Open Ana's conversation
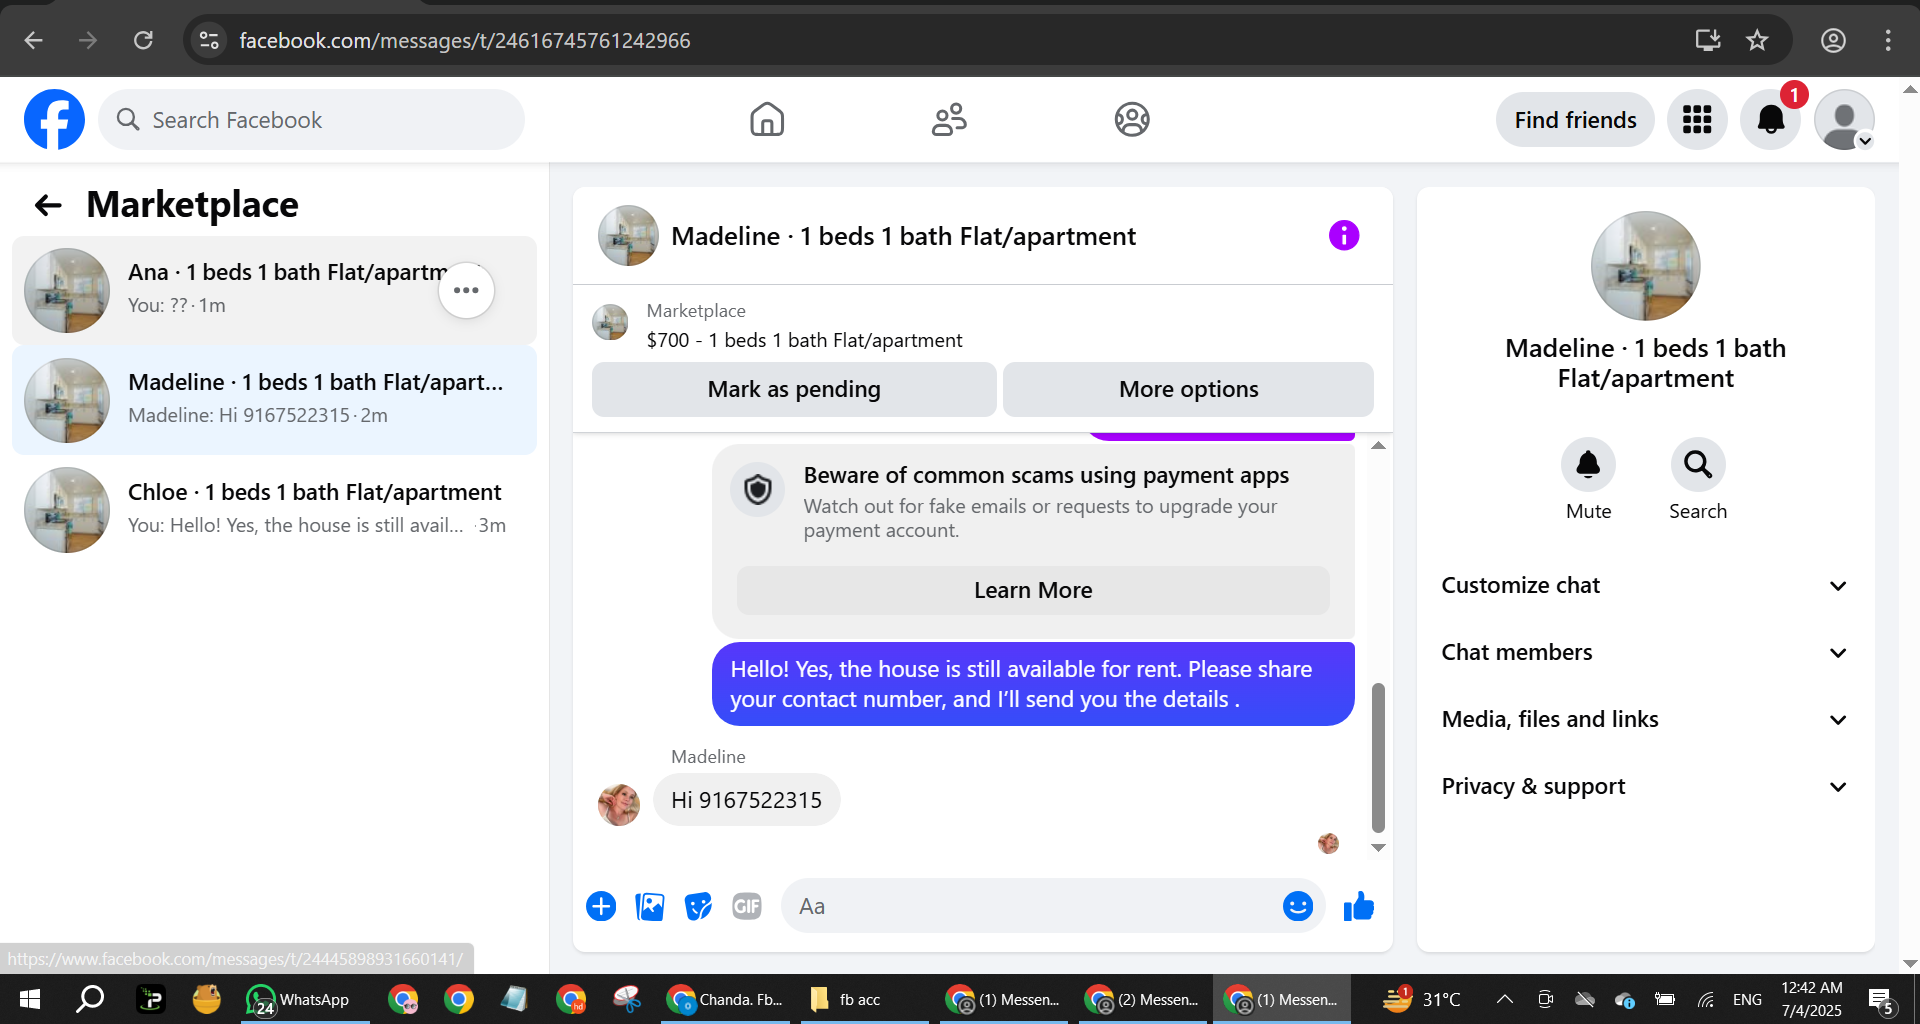1920x1024 pixels. coord(274,290)
